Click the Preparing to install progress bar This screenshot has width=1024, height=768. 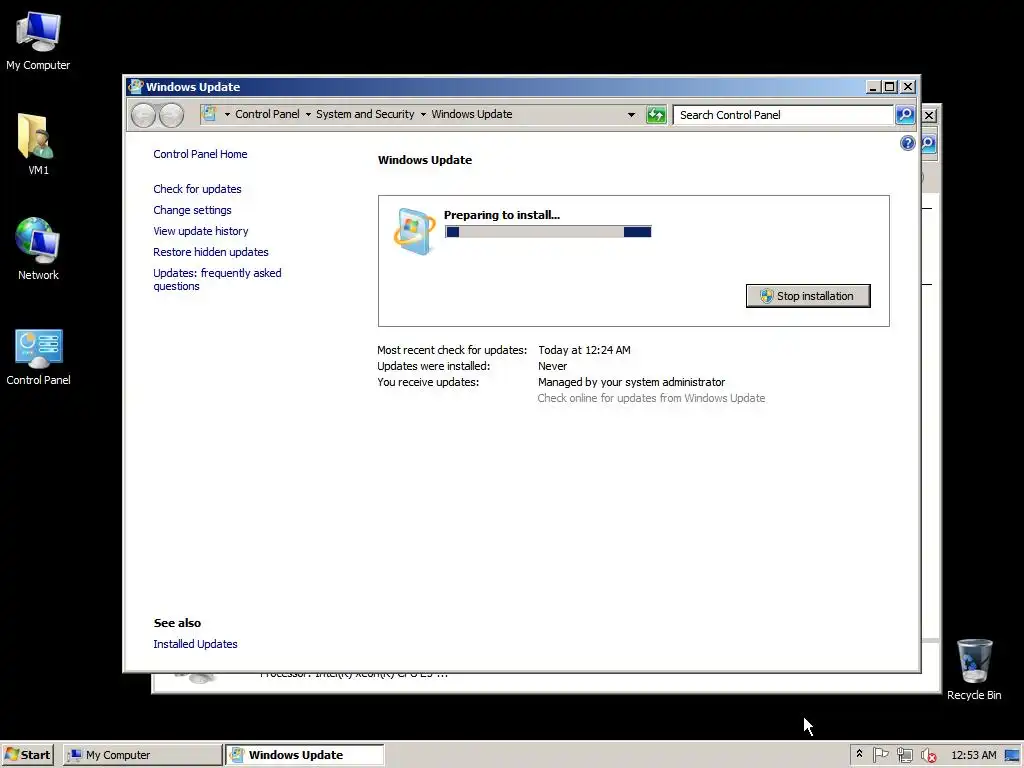coord(548,232)
